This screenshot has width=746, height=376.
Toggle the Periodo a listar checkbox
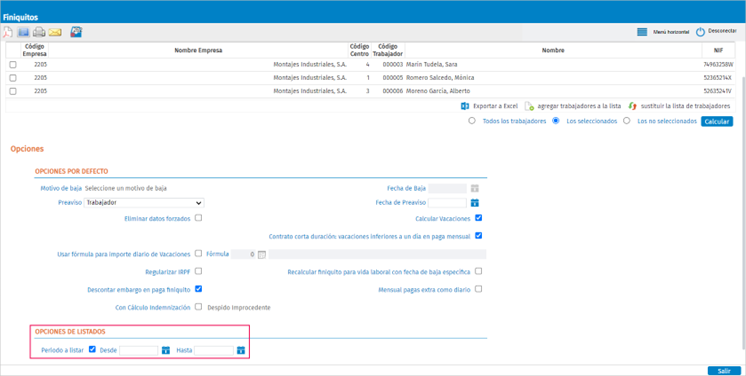[92, 349]
